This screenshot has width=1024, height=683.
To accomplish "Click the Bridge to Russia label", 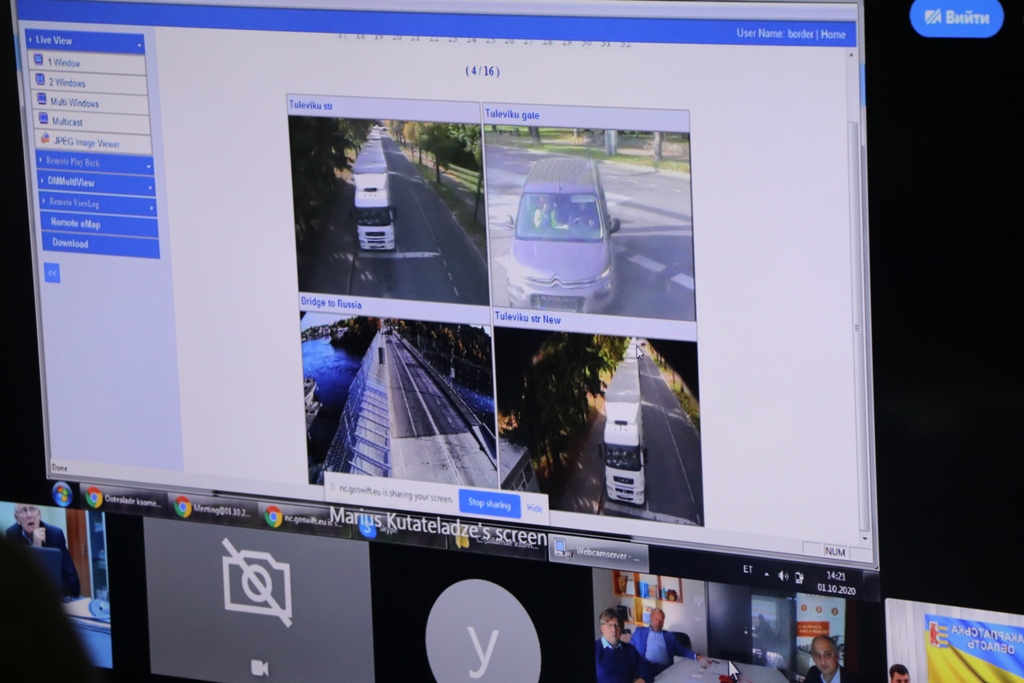I will [x=330, y=303].
